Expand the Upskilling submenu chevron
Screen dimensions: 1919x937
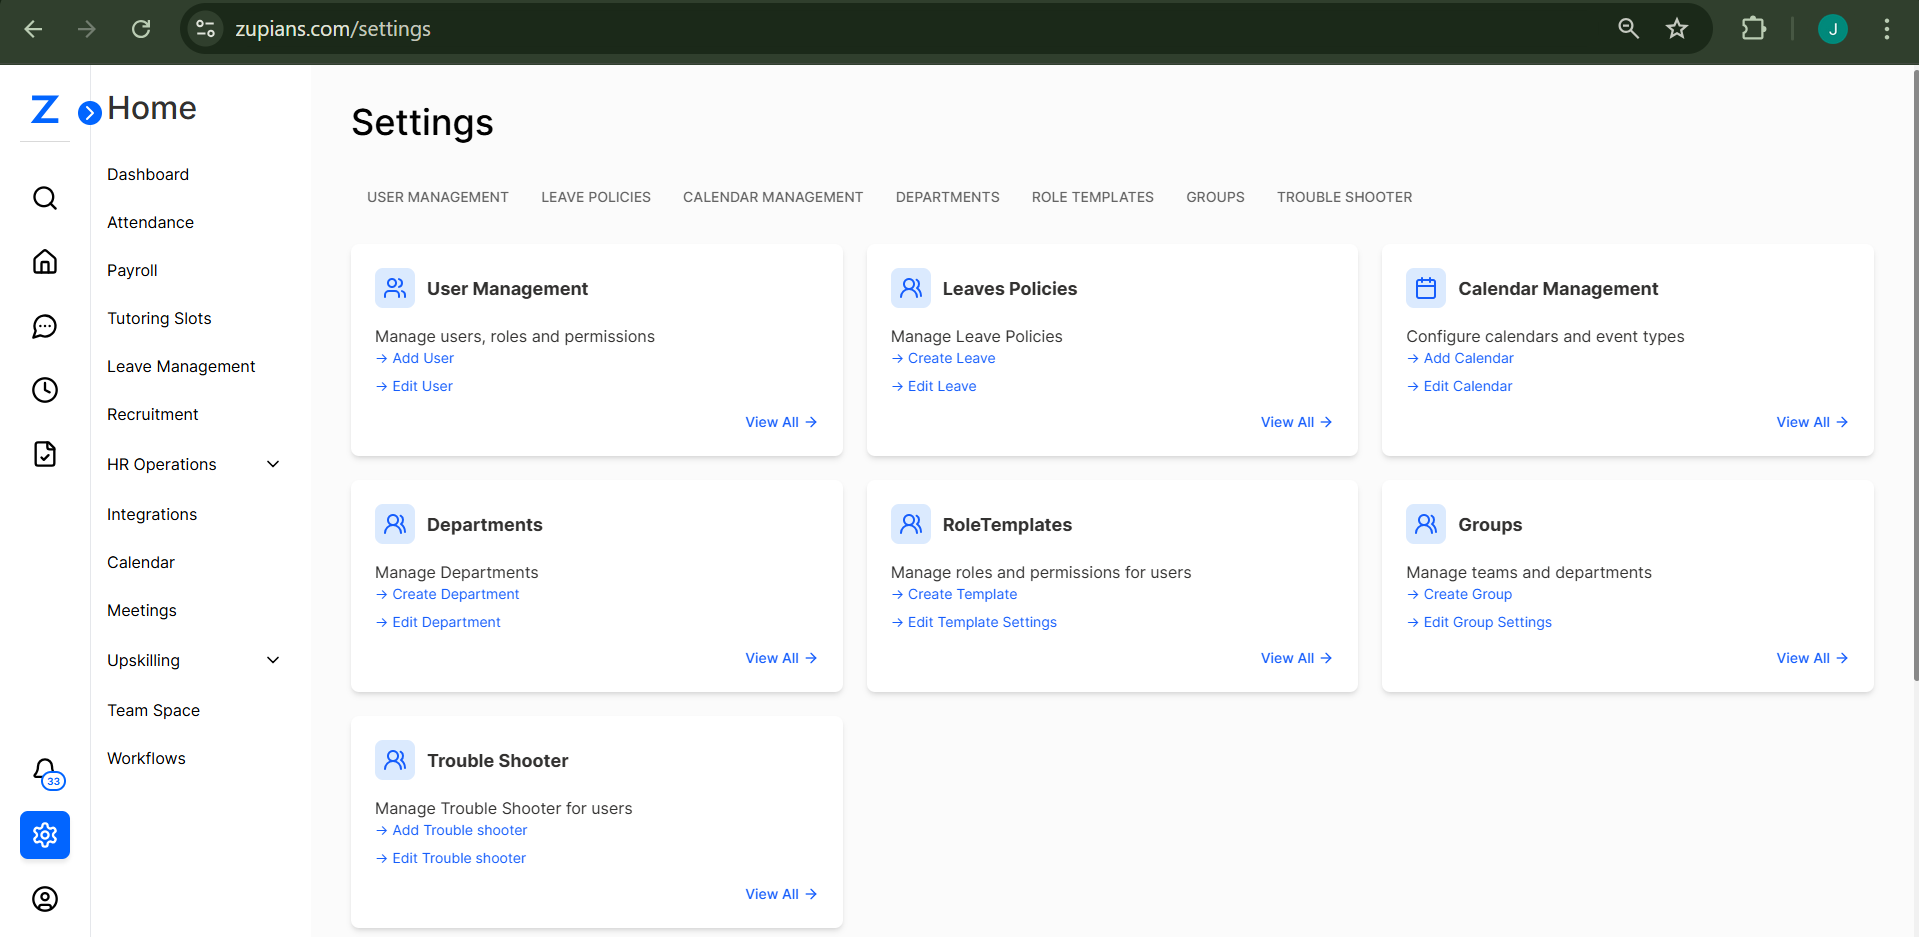(273, 660)
